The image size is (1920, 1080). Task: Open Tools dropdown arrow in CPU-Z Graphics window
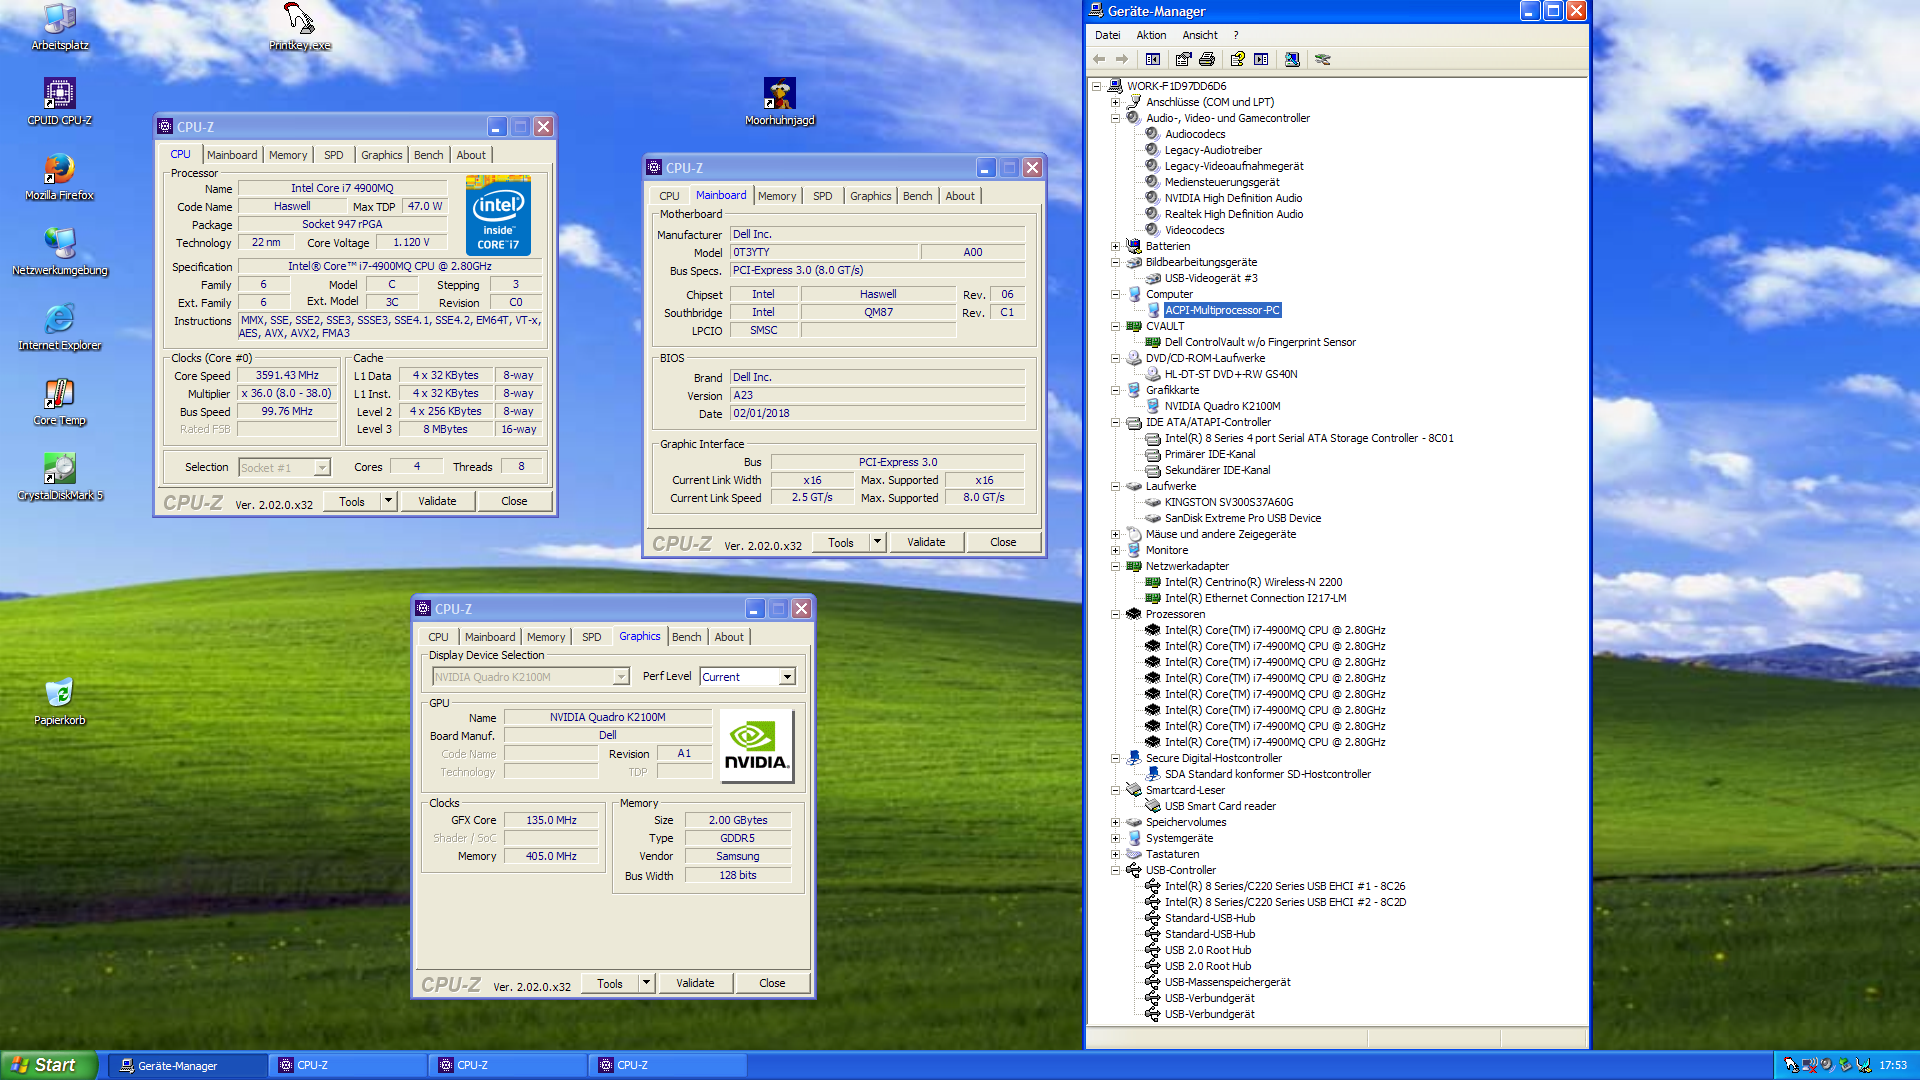[646, 983]
